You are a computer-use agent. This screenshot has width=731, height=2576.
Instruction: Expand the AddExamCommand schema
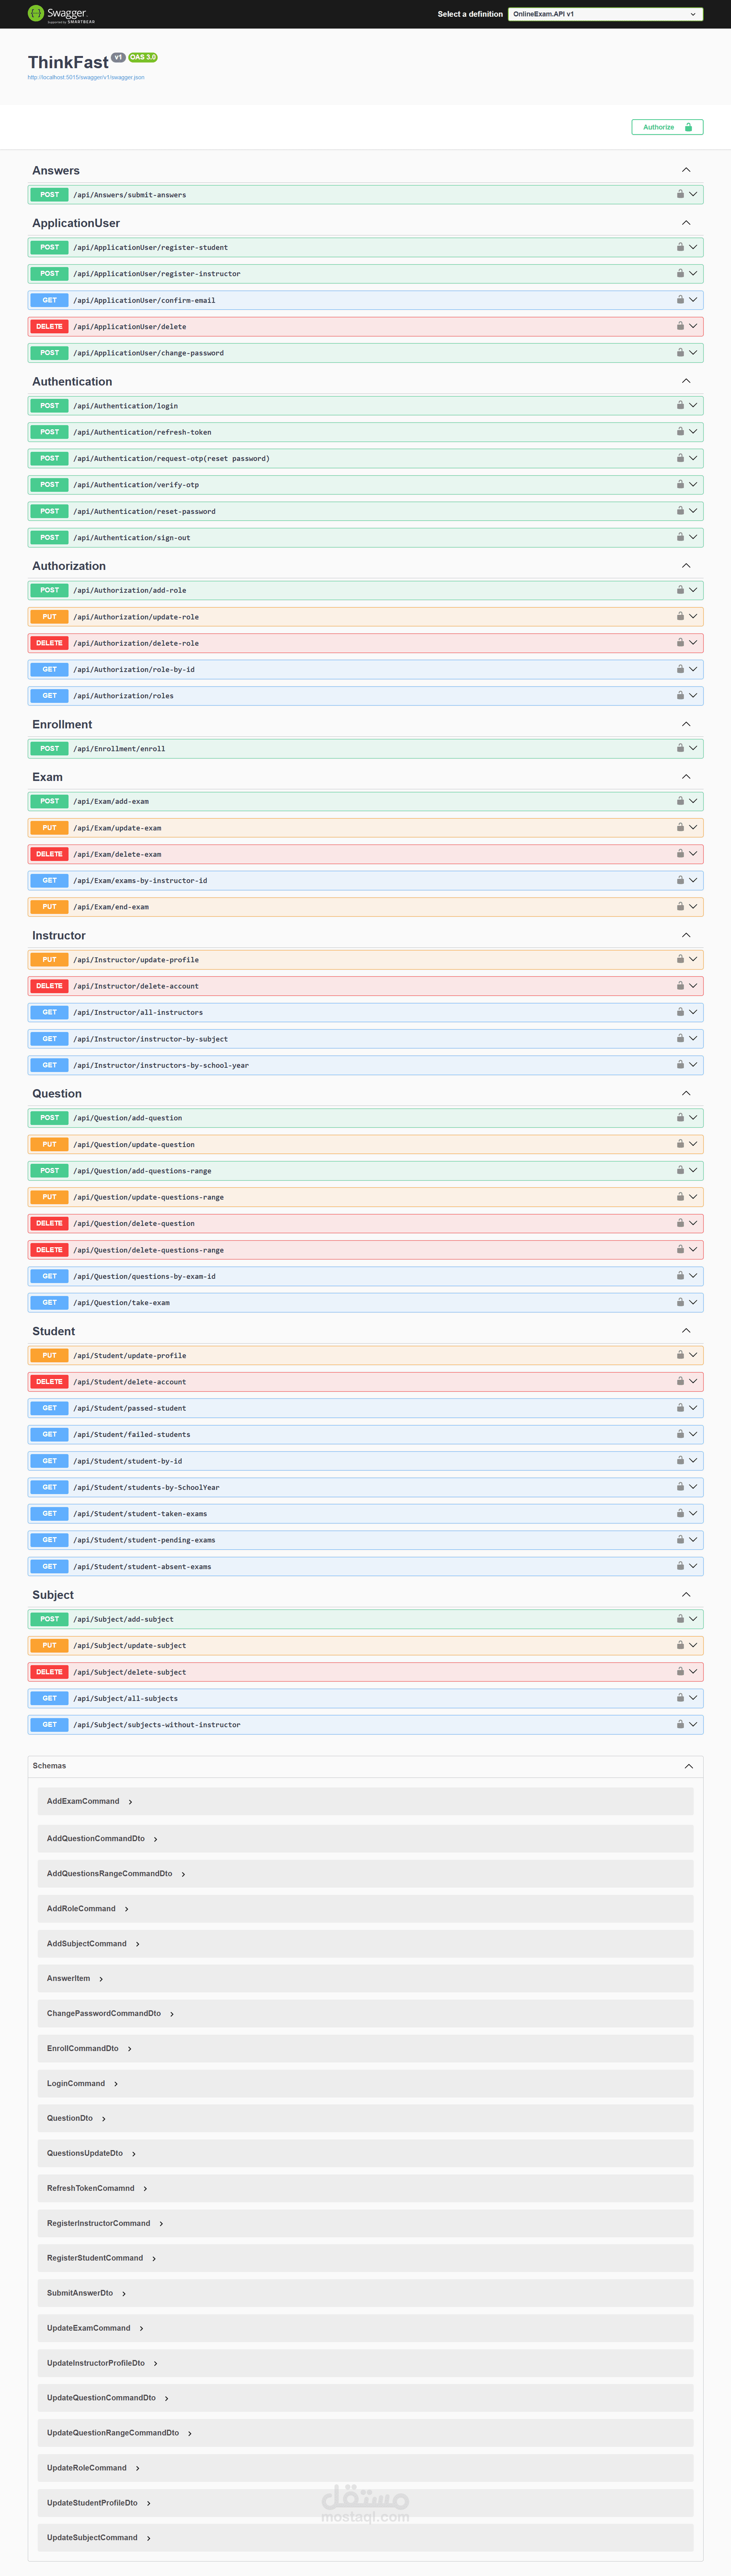coord(130,1802)
